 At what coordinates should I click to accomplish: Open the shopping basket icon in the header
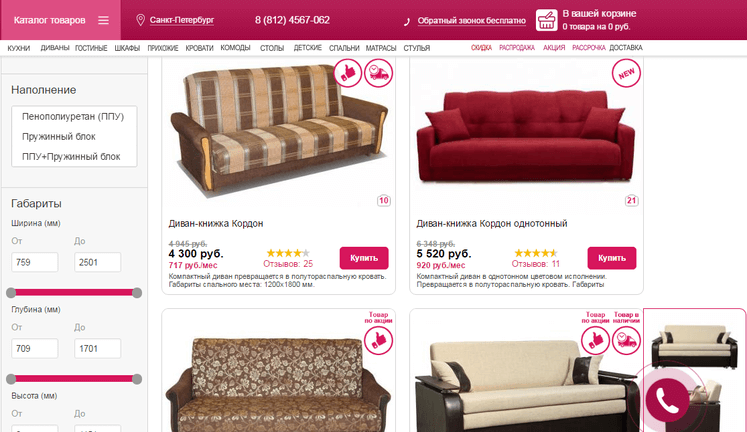546,20
